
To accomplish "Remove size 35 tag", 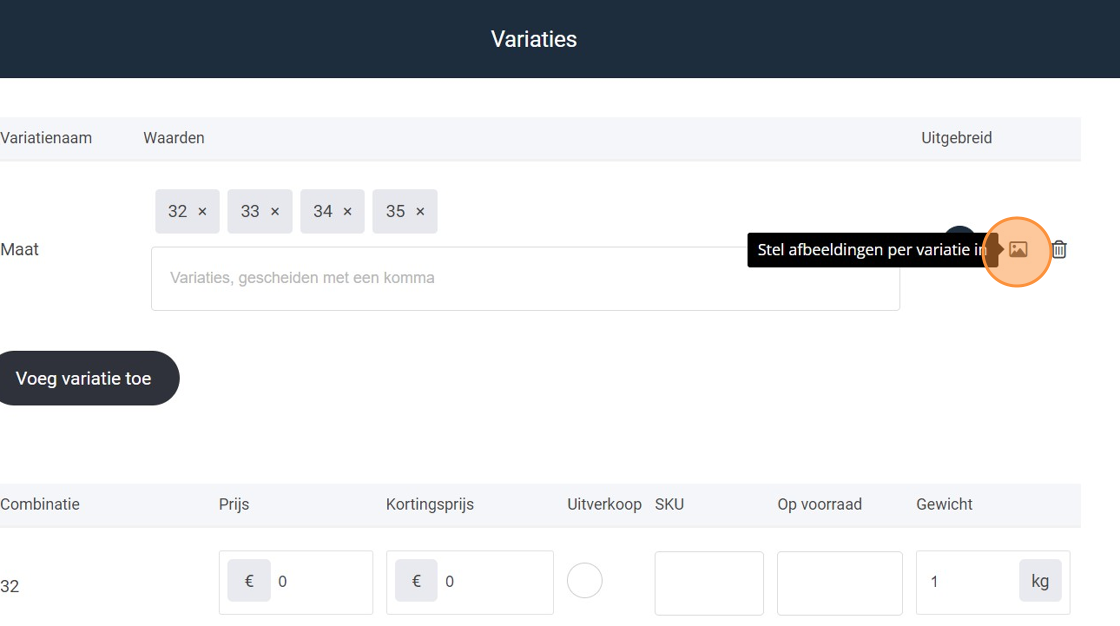I will pyautogui.click(x=420, y=212).
